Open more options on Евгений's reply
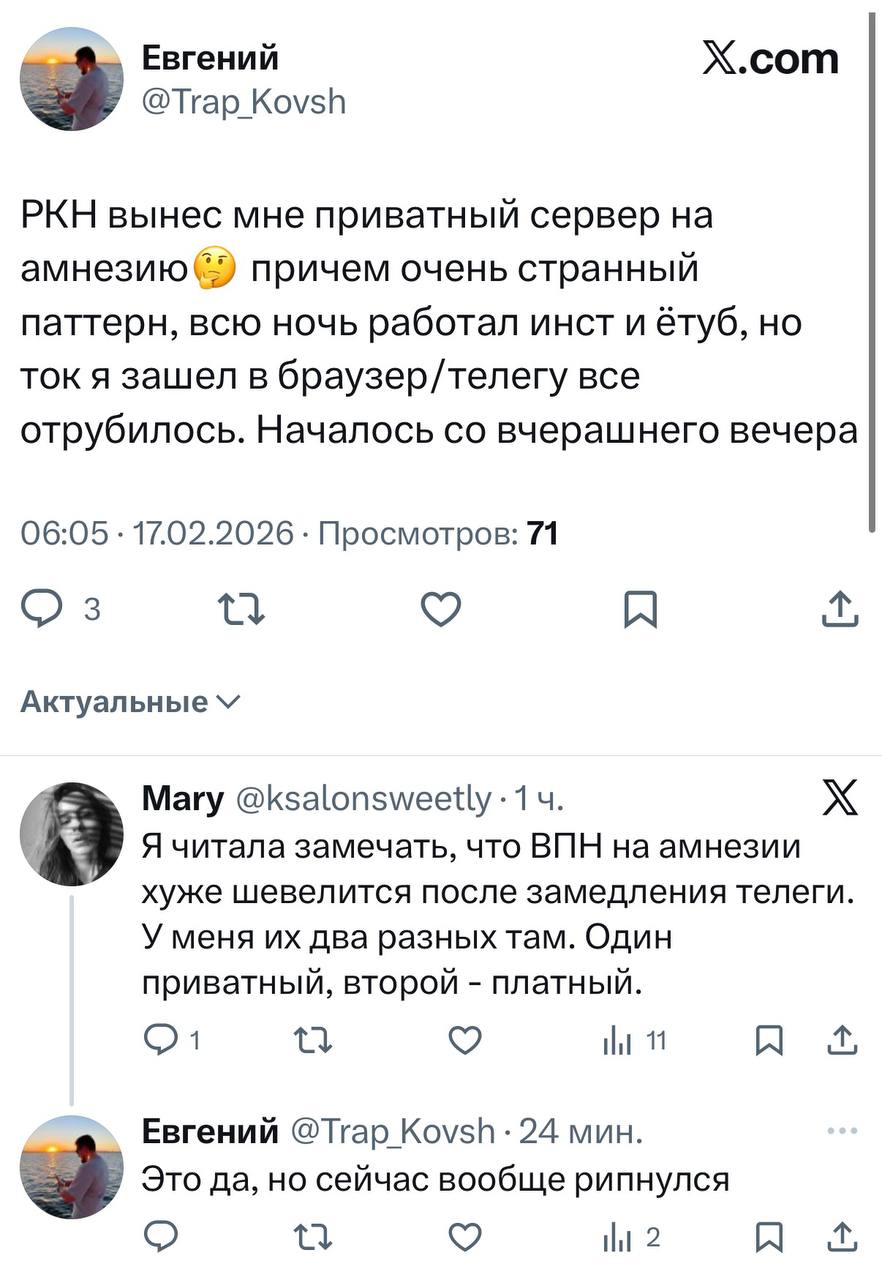The image size is (882, 1280). pos(842,1131)
